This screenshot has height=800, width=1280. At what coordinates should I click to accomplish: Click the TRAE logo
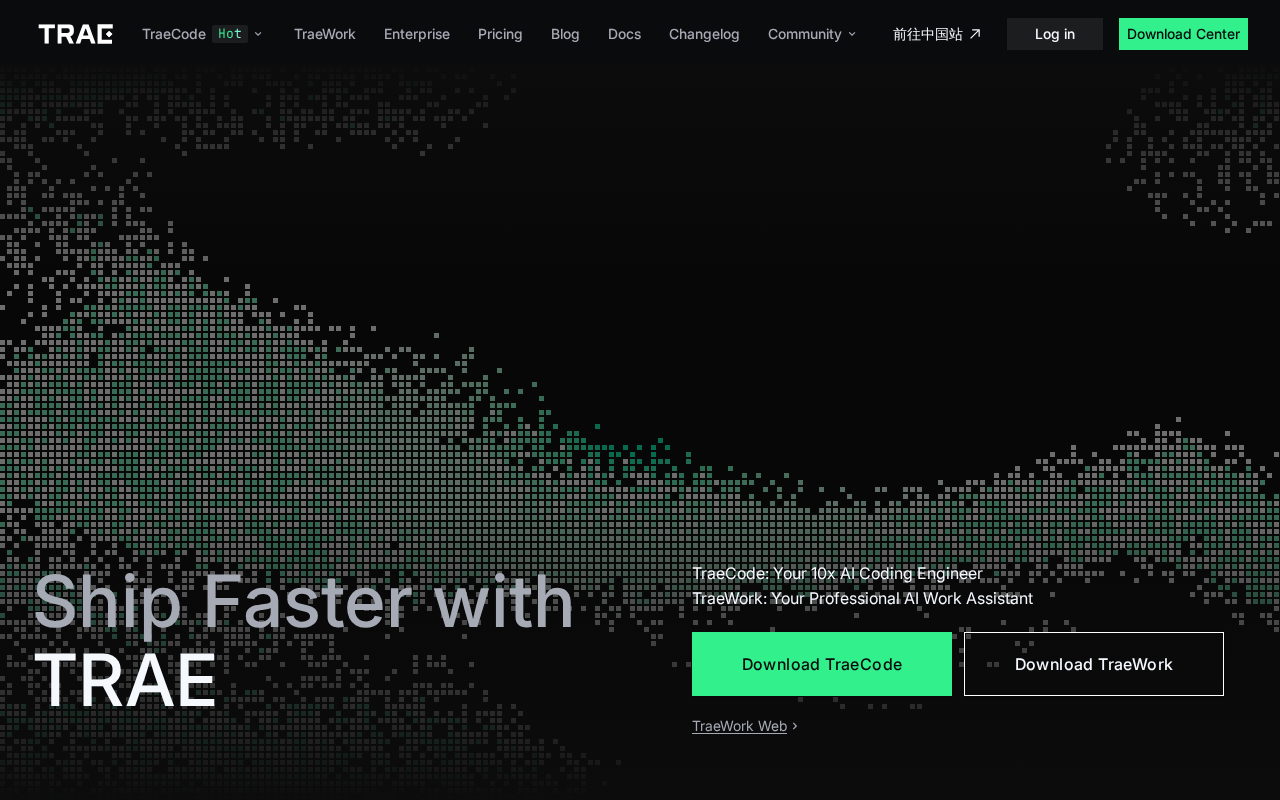(x=76, y=34)
